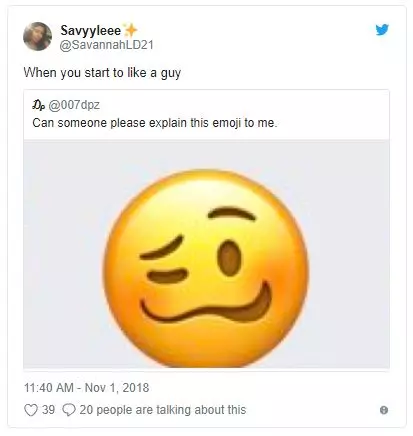Open '20 people are talking about this'

[163, 410]
